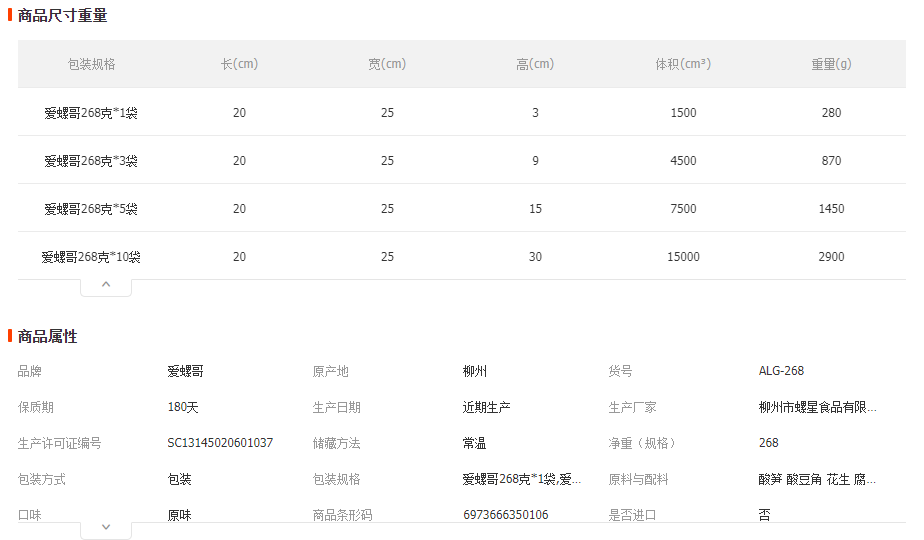The image size is (924, 540).
Task: Click the manufacturer value 柳州市螺星食品有限...
Action: click(x=818, y=407)
